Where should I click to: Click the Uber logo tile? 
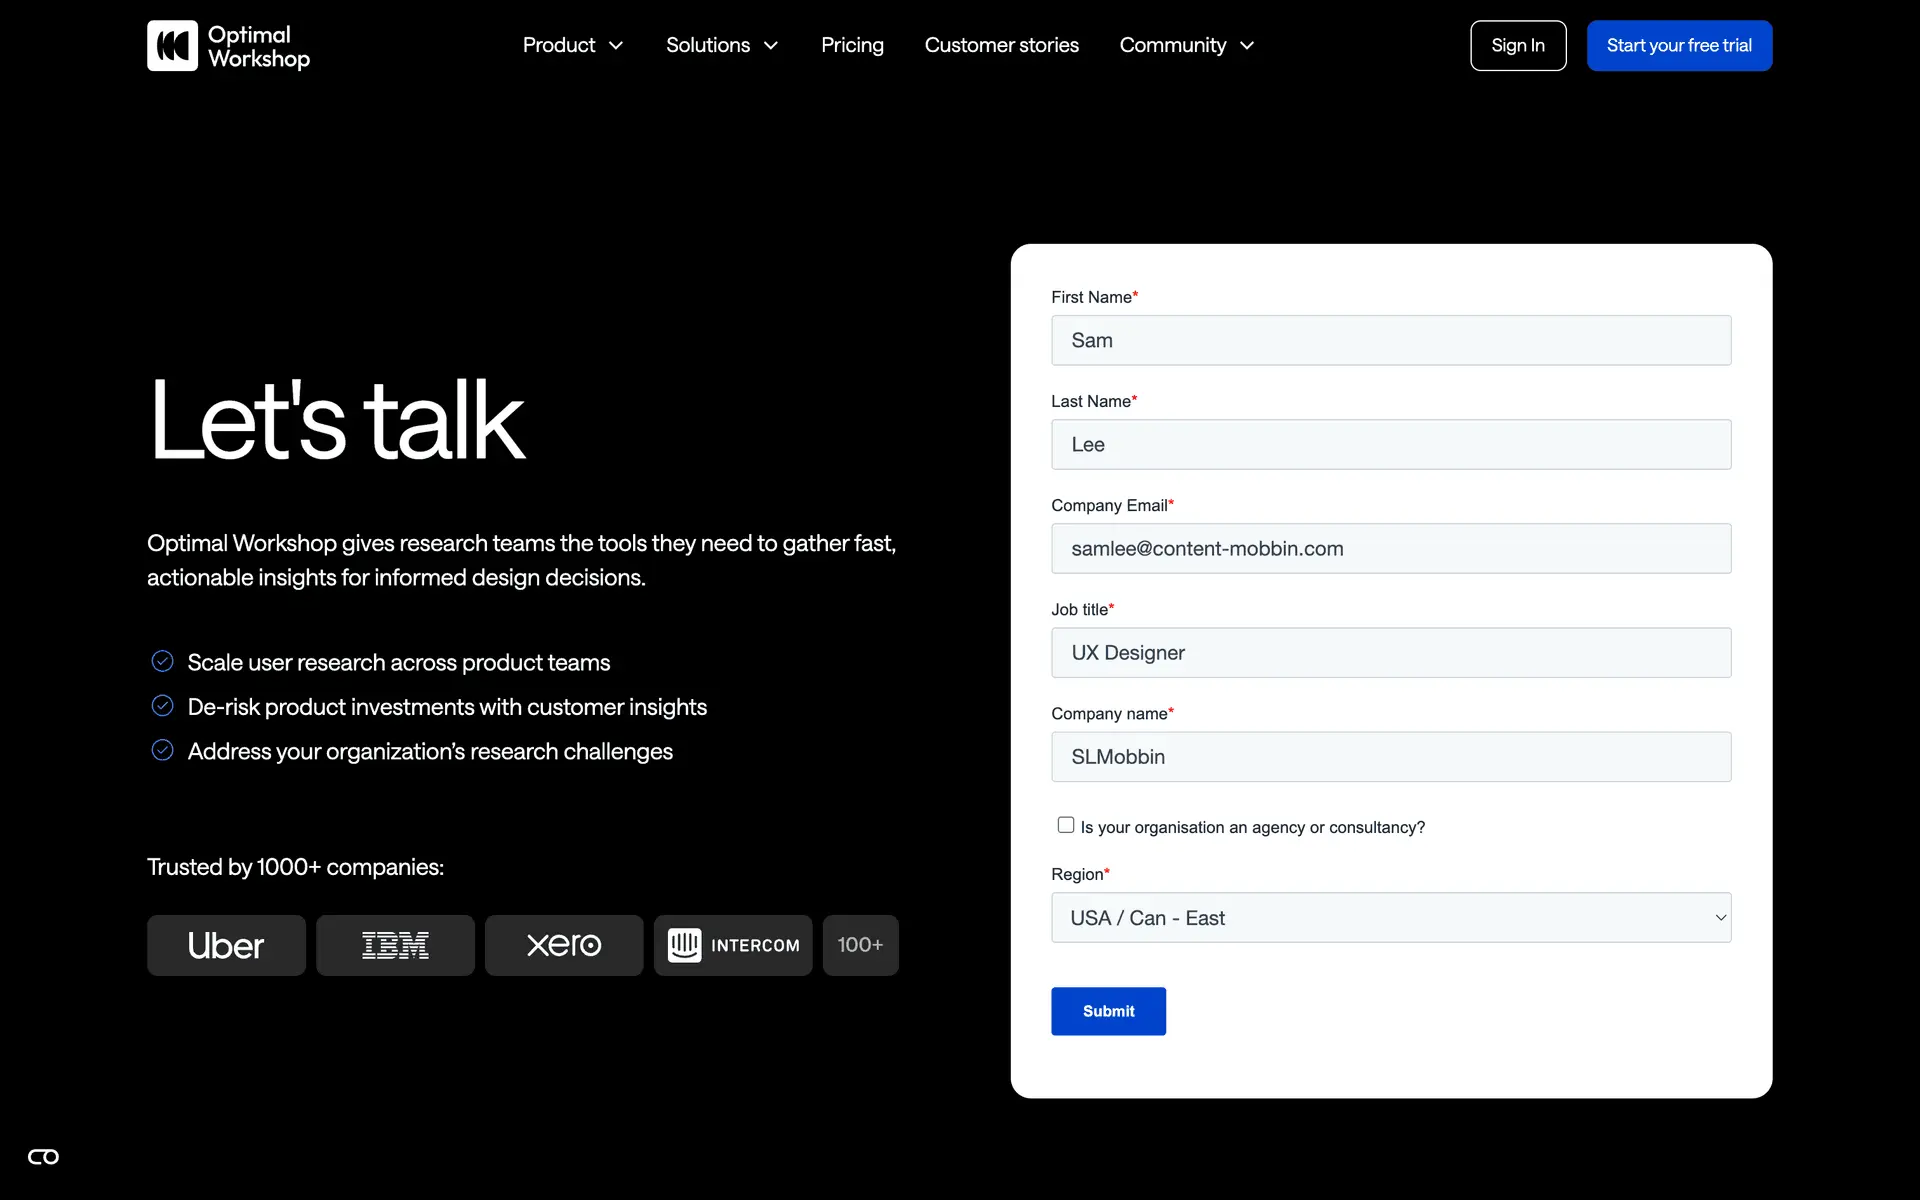pyautogui.click(x=226, y=945)
